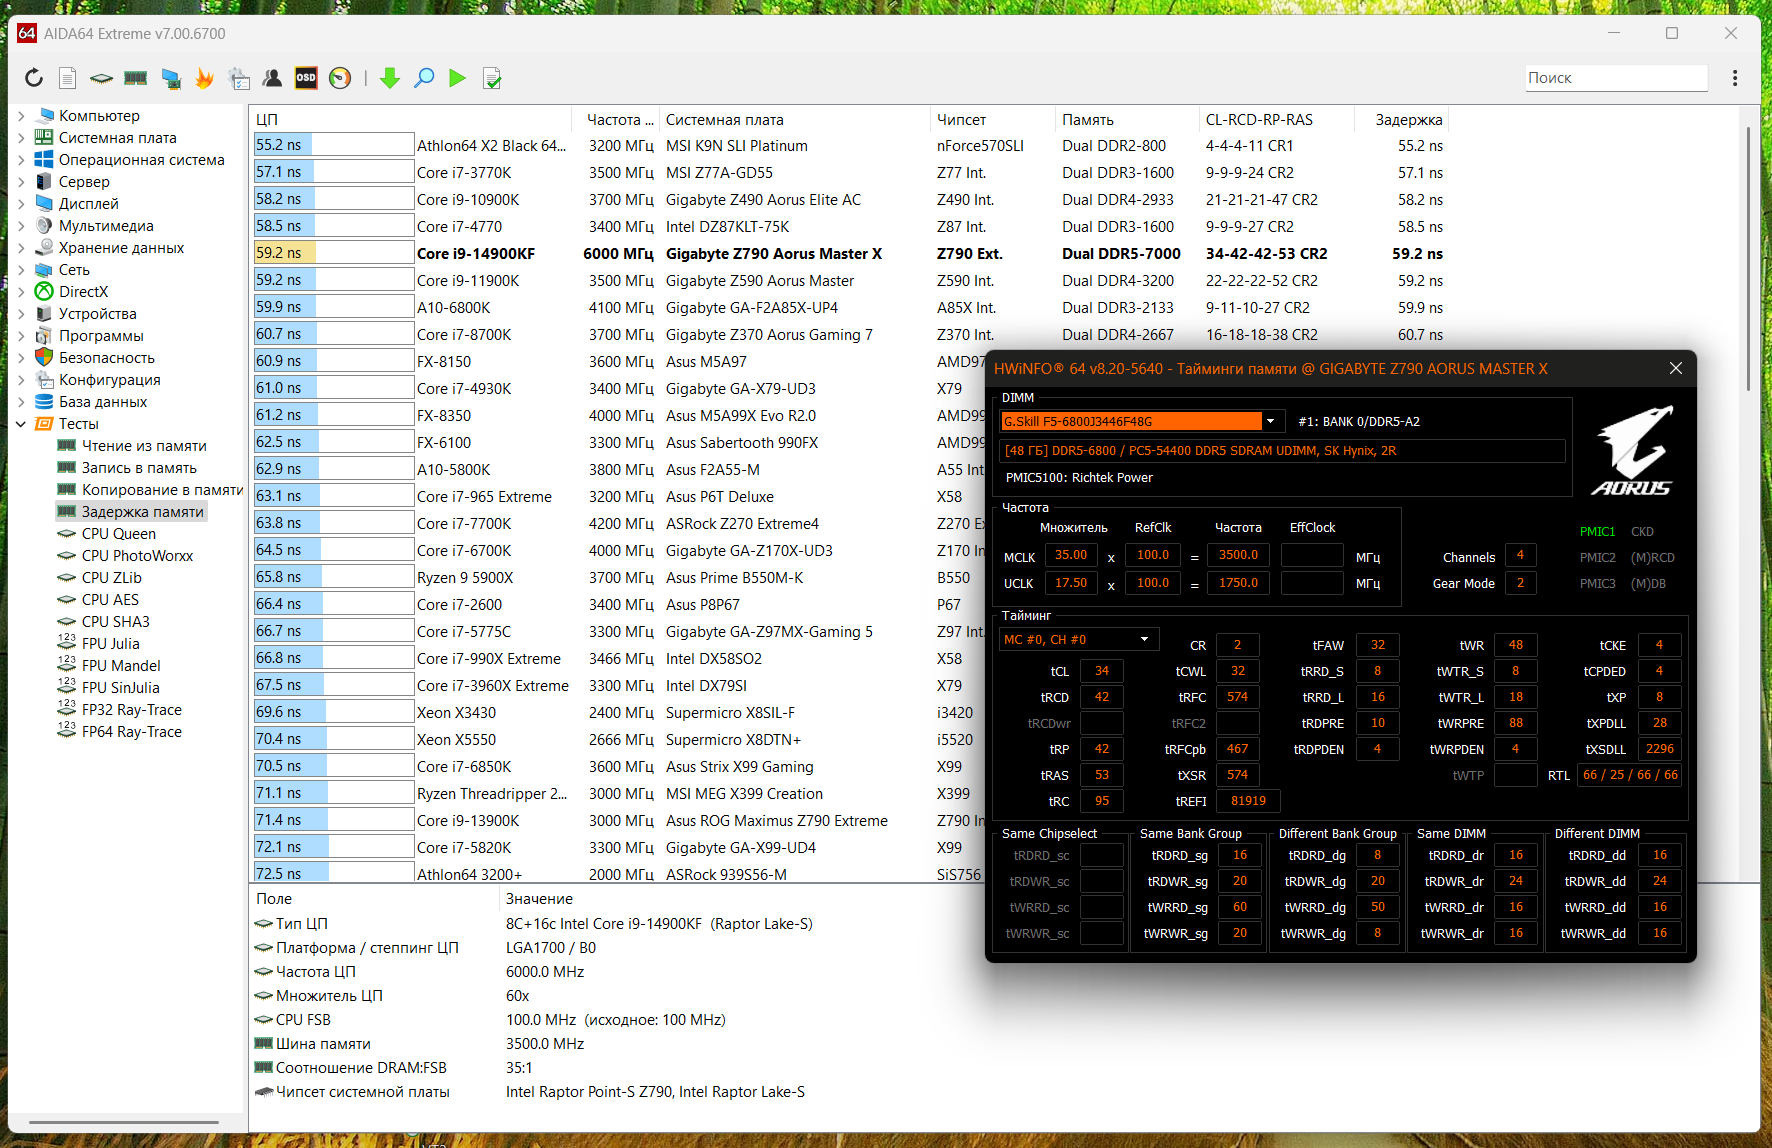Select Чтение из памяти test
Viewport: 1772px width, 1148px height.
click(144, 446)
